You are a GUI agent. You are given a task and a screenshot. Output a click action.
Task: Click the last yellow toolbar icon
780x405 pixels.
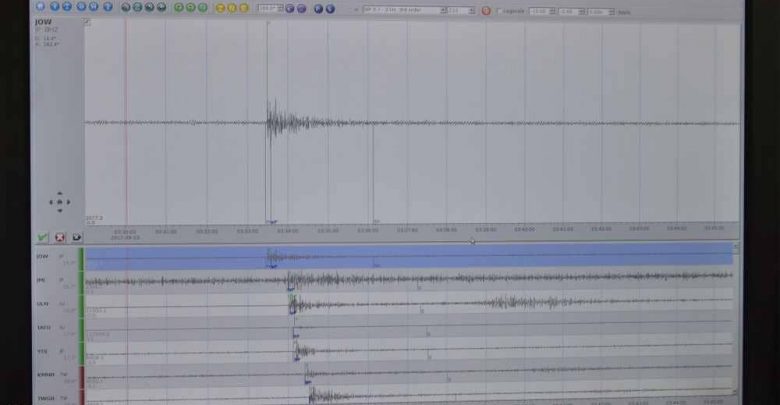(245, 8)
